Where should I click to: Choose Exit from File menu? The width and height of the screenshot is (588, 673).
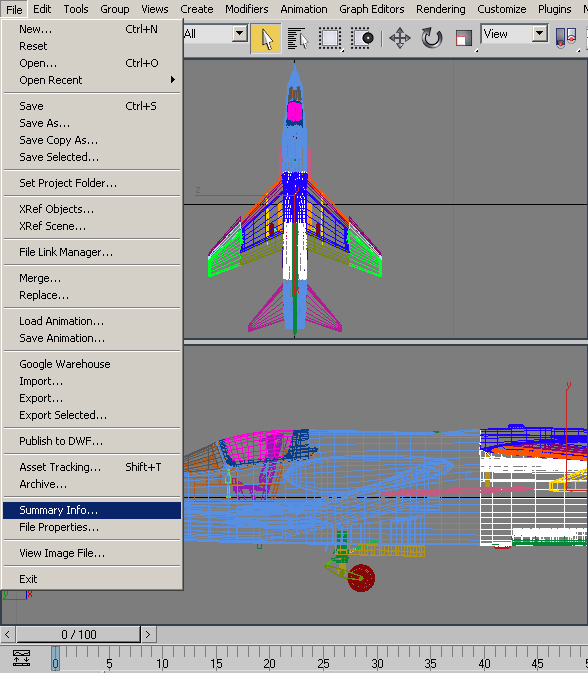tap(92, 579)
